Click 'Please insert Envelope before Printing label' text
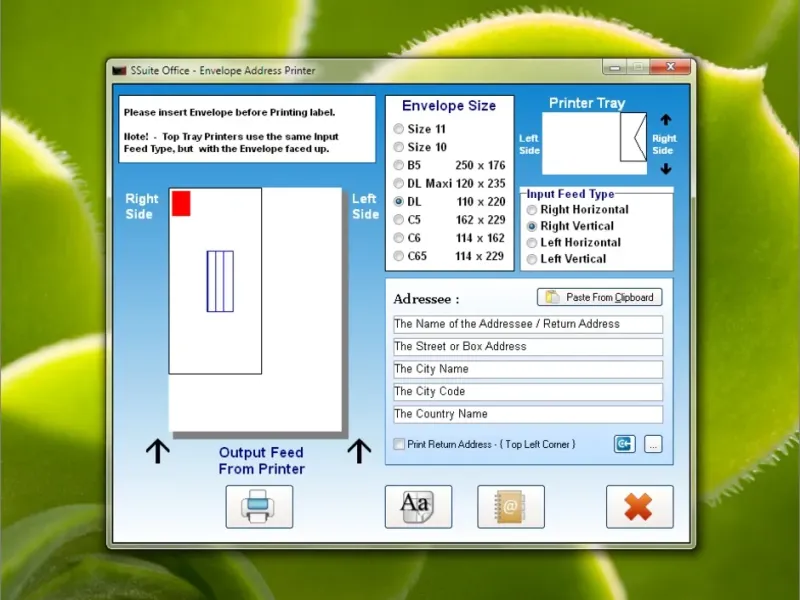 tap(230, 112)
